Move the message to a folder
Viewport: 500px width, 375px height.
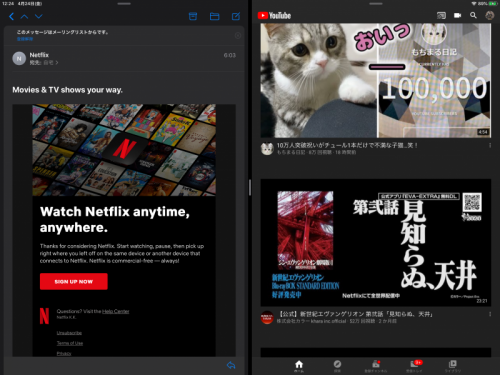coord(214,16)
